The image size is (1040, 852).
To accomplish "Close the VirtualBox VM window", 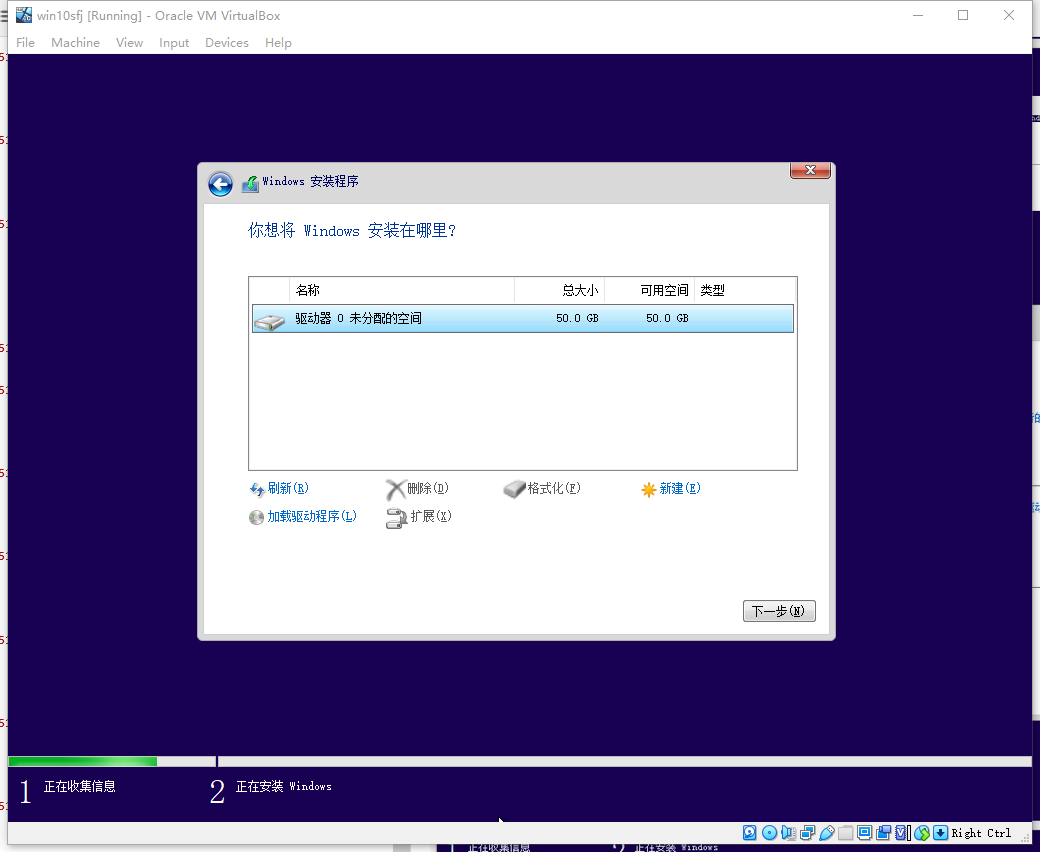I will tap(1009, 15).
